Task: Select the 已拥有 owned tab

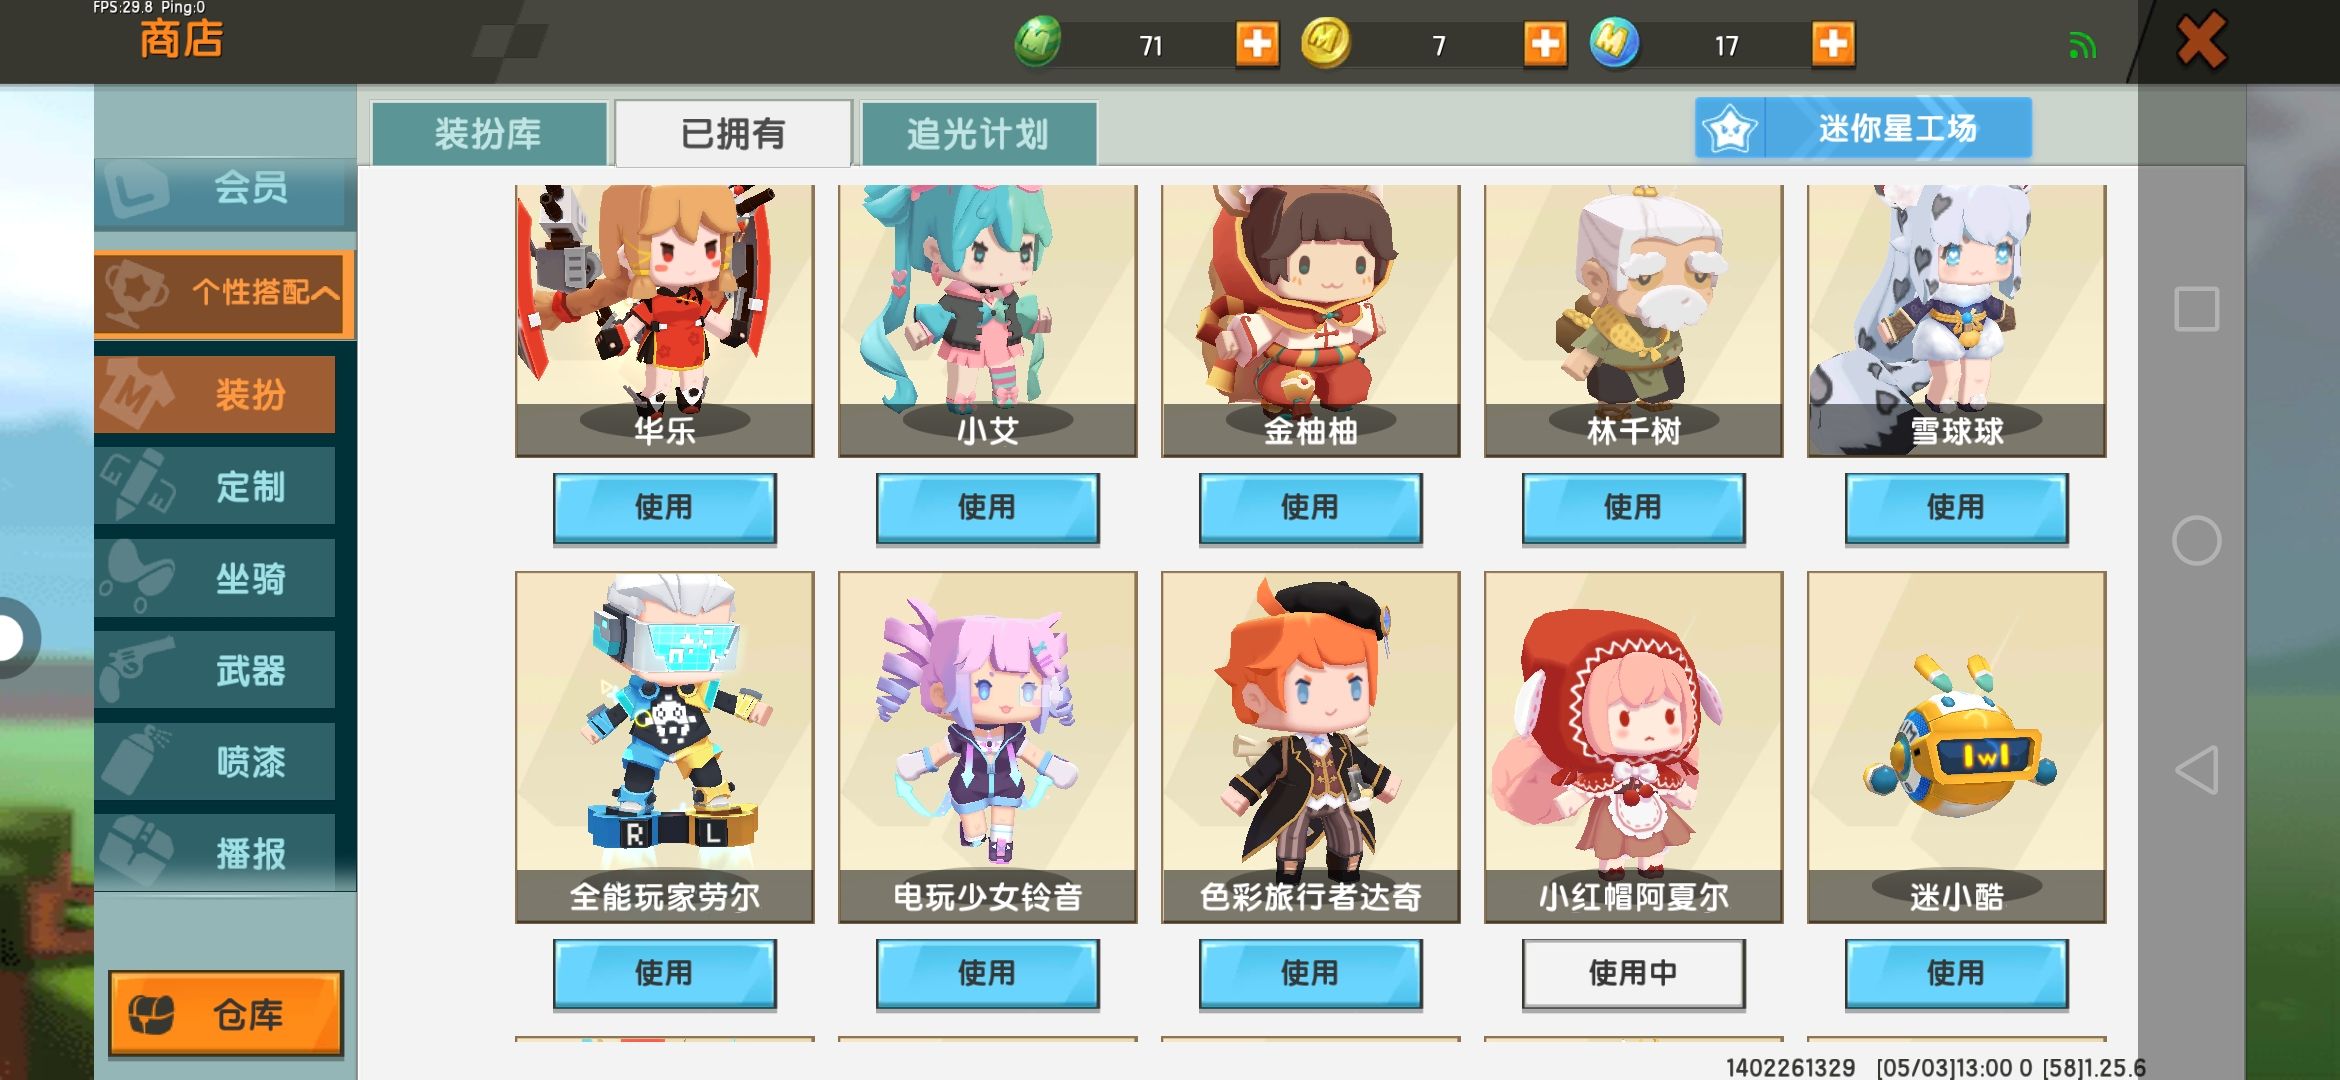Action: click(x=733, y=133)
